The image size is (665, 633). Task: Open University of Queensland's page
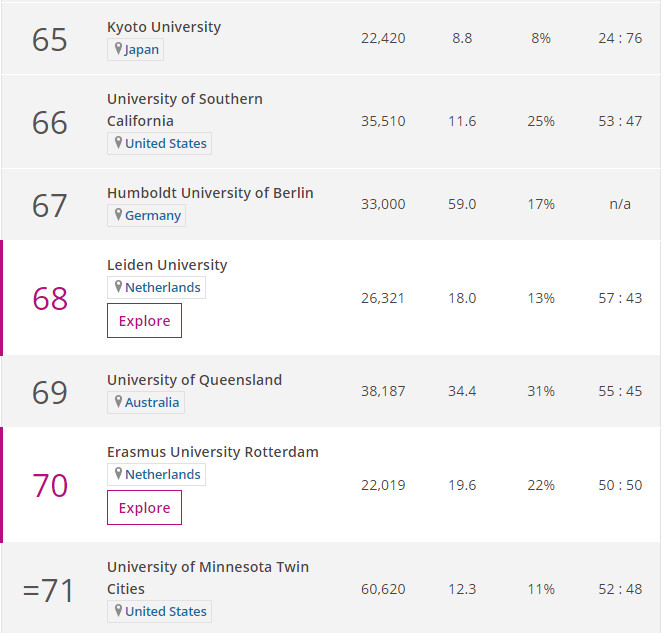(x=194, y=380)
